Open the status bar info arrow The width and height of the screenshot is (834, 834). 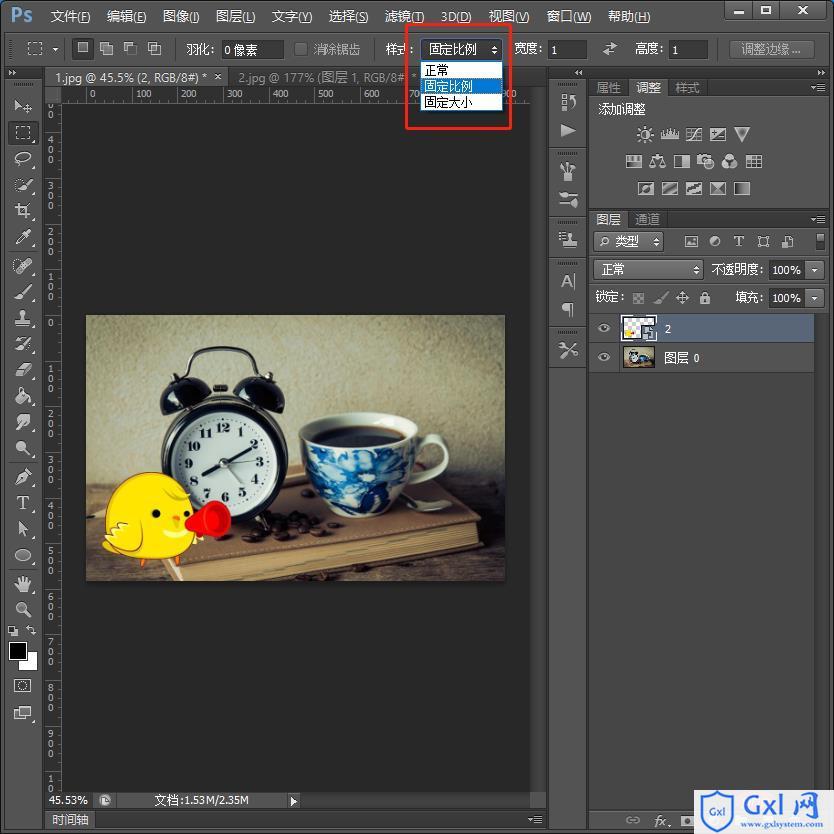click(294, 800)
